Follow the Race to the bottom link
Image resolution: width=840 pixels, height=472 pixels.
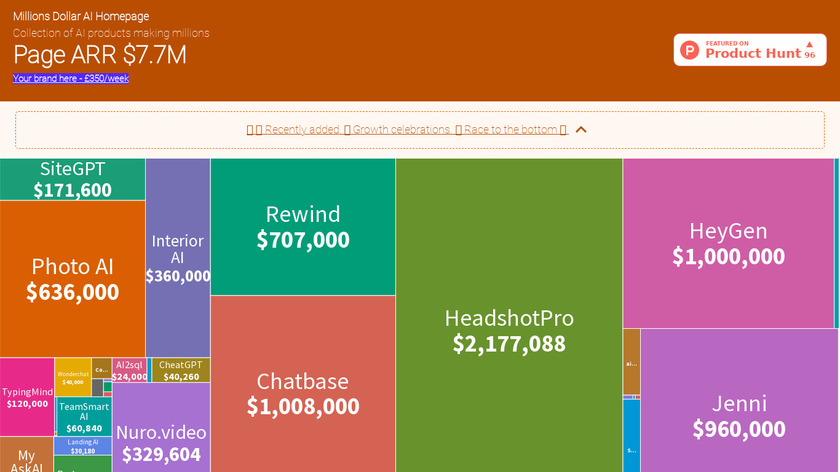511,130
